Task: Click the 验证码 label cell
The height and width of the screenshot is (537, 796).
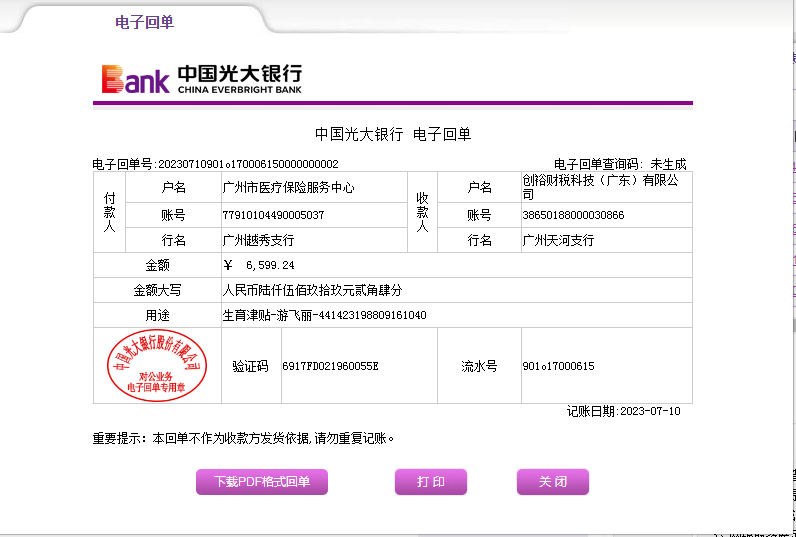Action: point(251,366)
